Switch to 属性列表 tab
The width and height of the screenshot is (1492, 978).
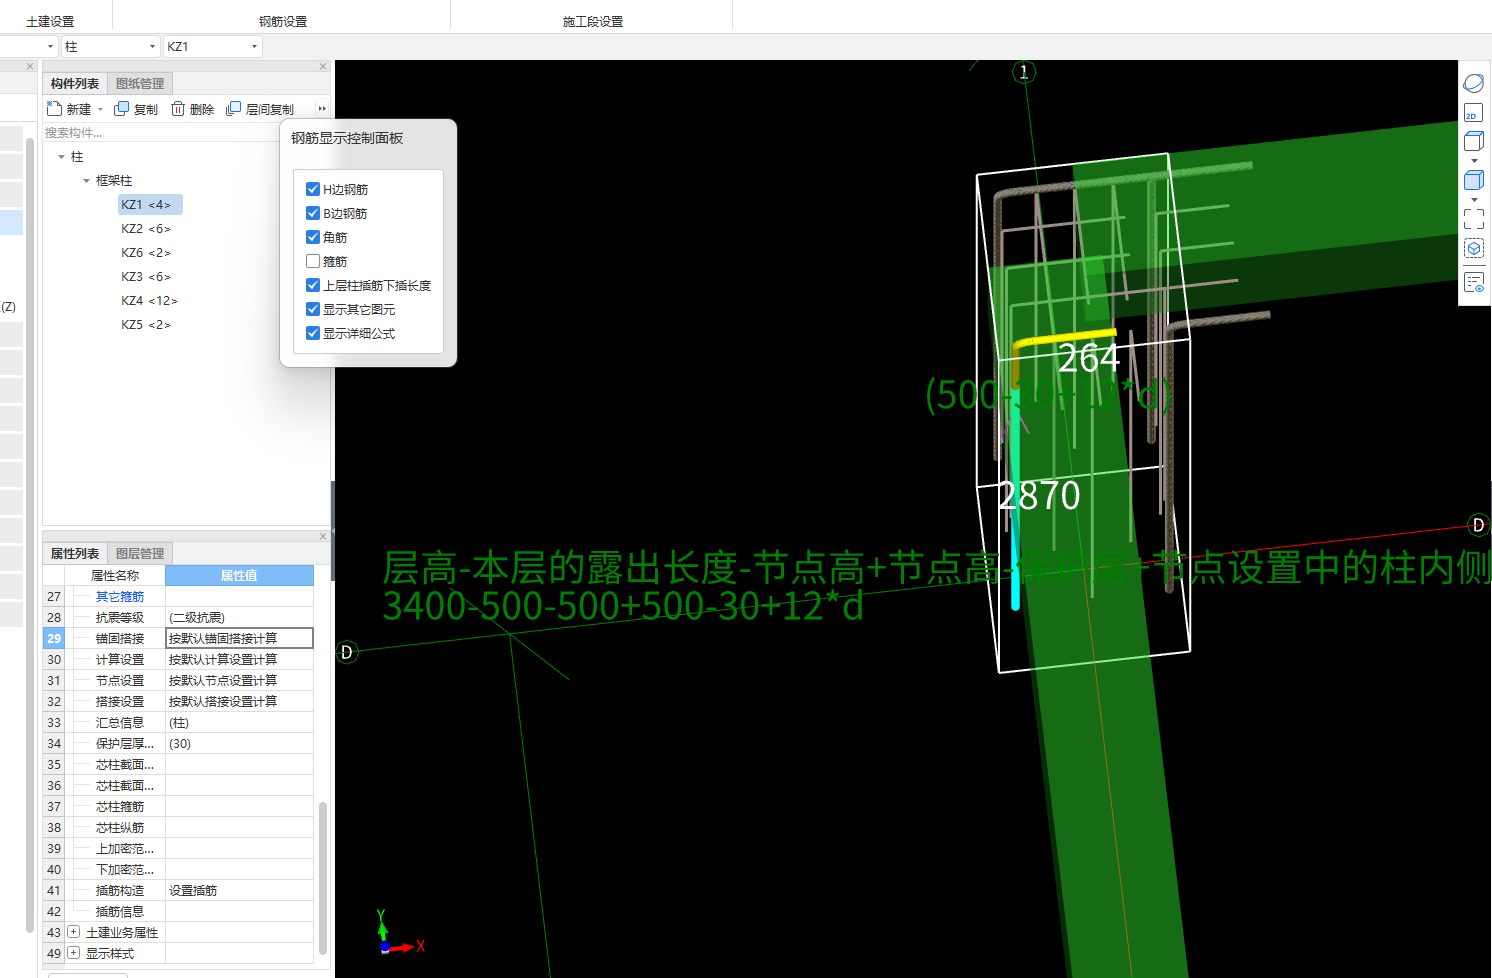click(75, 553)
